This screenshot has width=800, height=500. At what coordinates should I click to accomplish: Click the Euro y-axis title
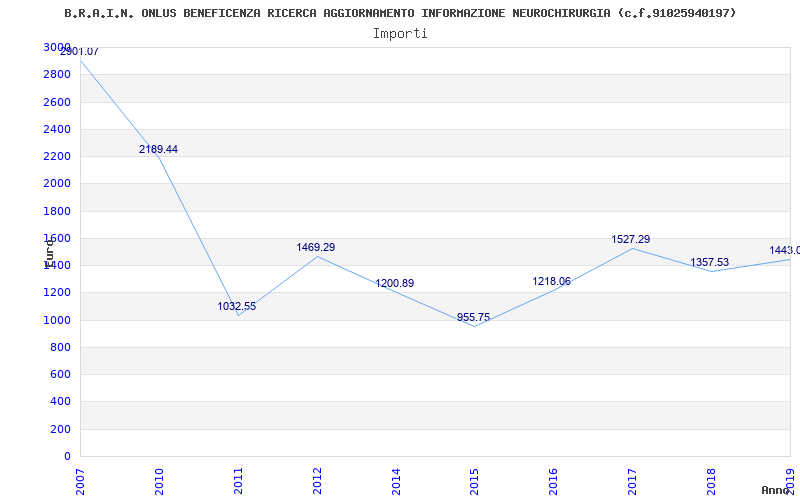(x=49, y=251)
